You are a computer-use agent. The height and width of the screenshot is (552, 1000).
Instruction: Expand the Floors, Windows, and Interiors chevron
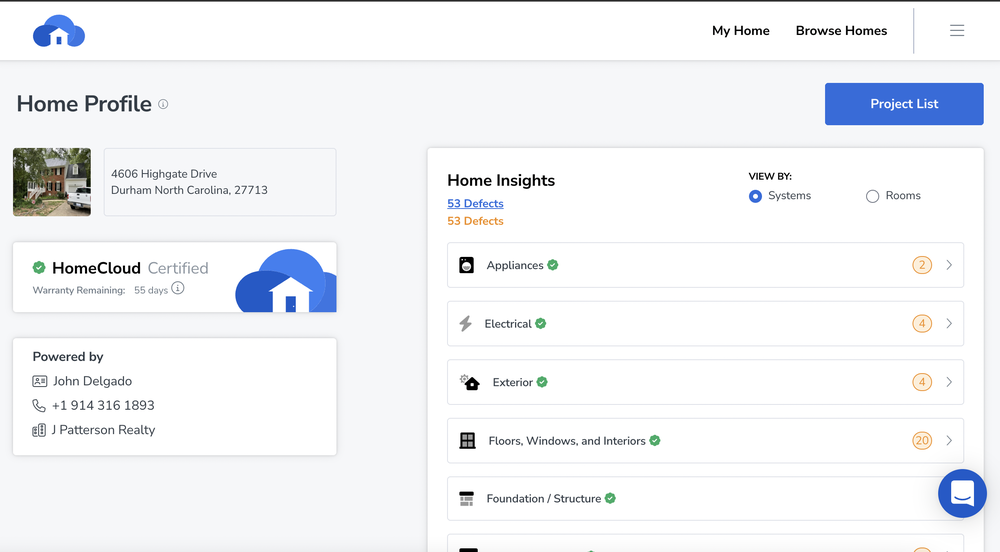pyautogui.click(x=949, y=440)
